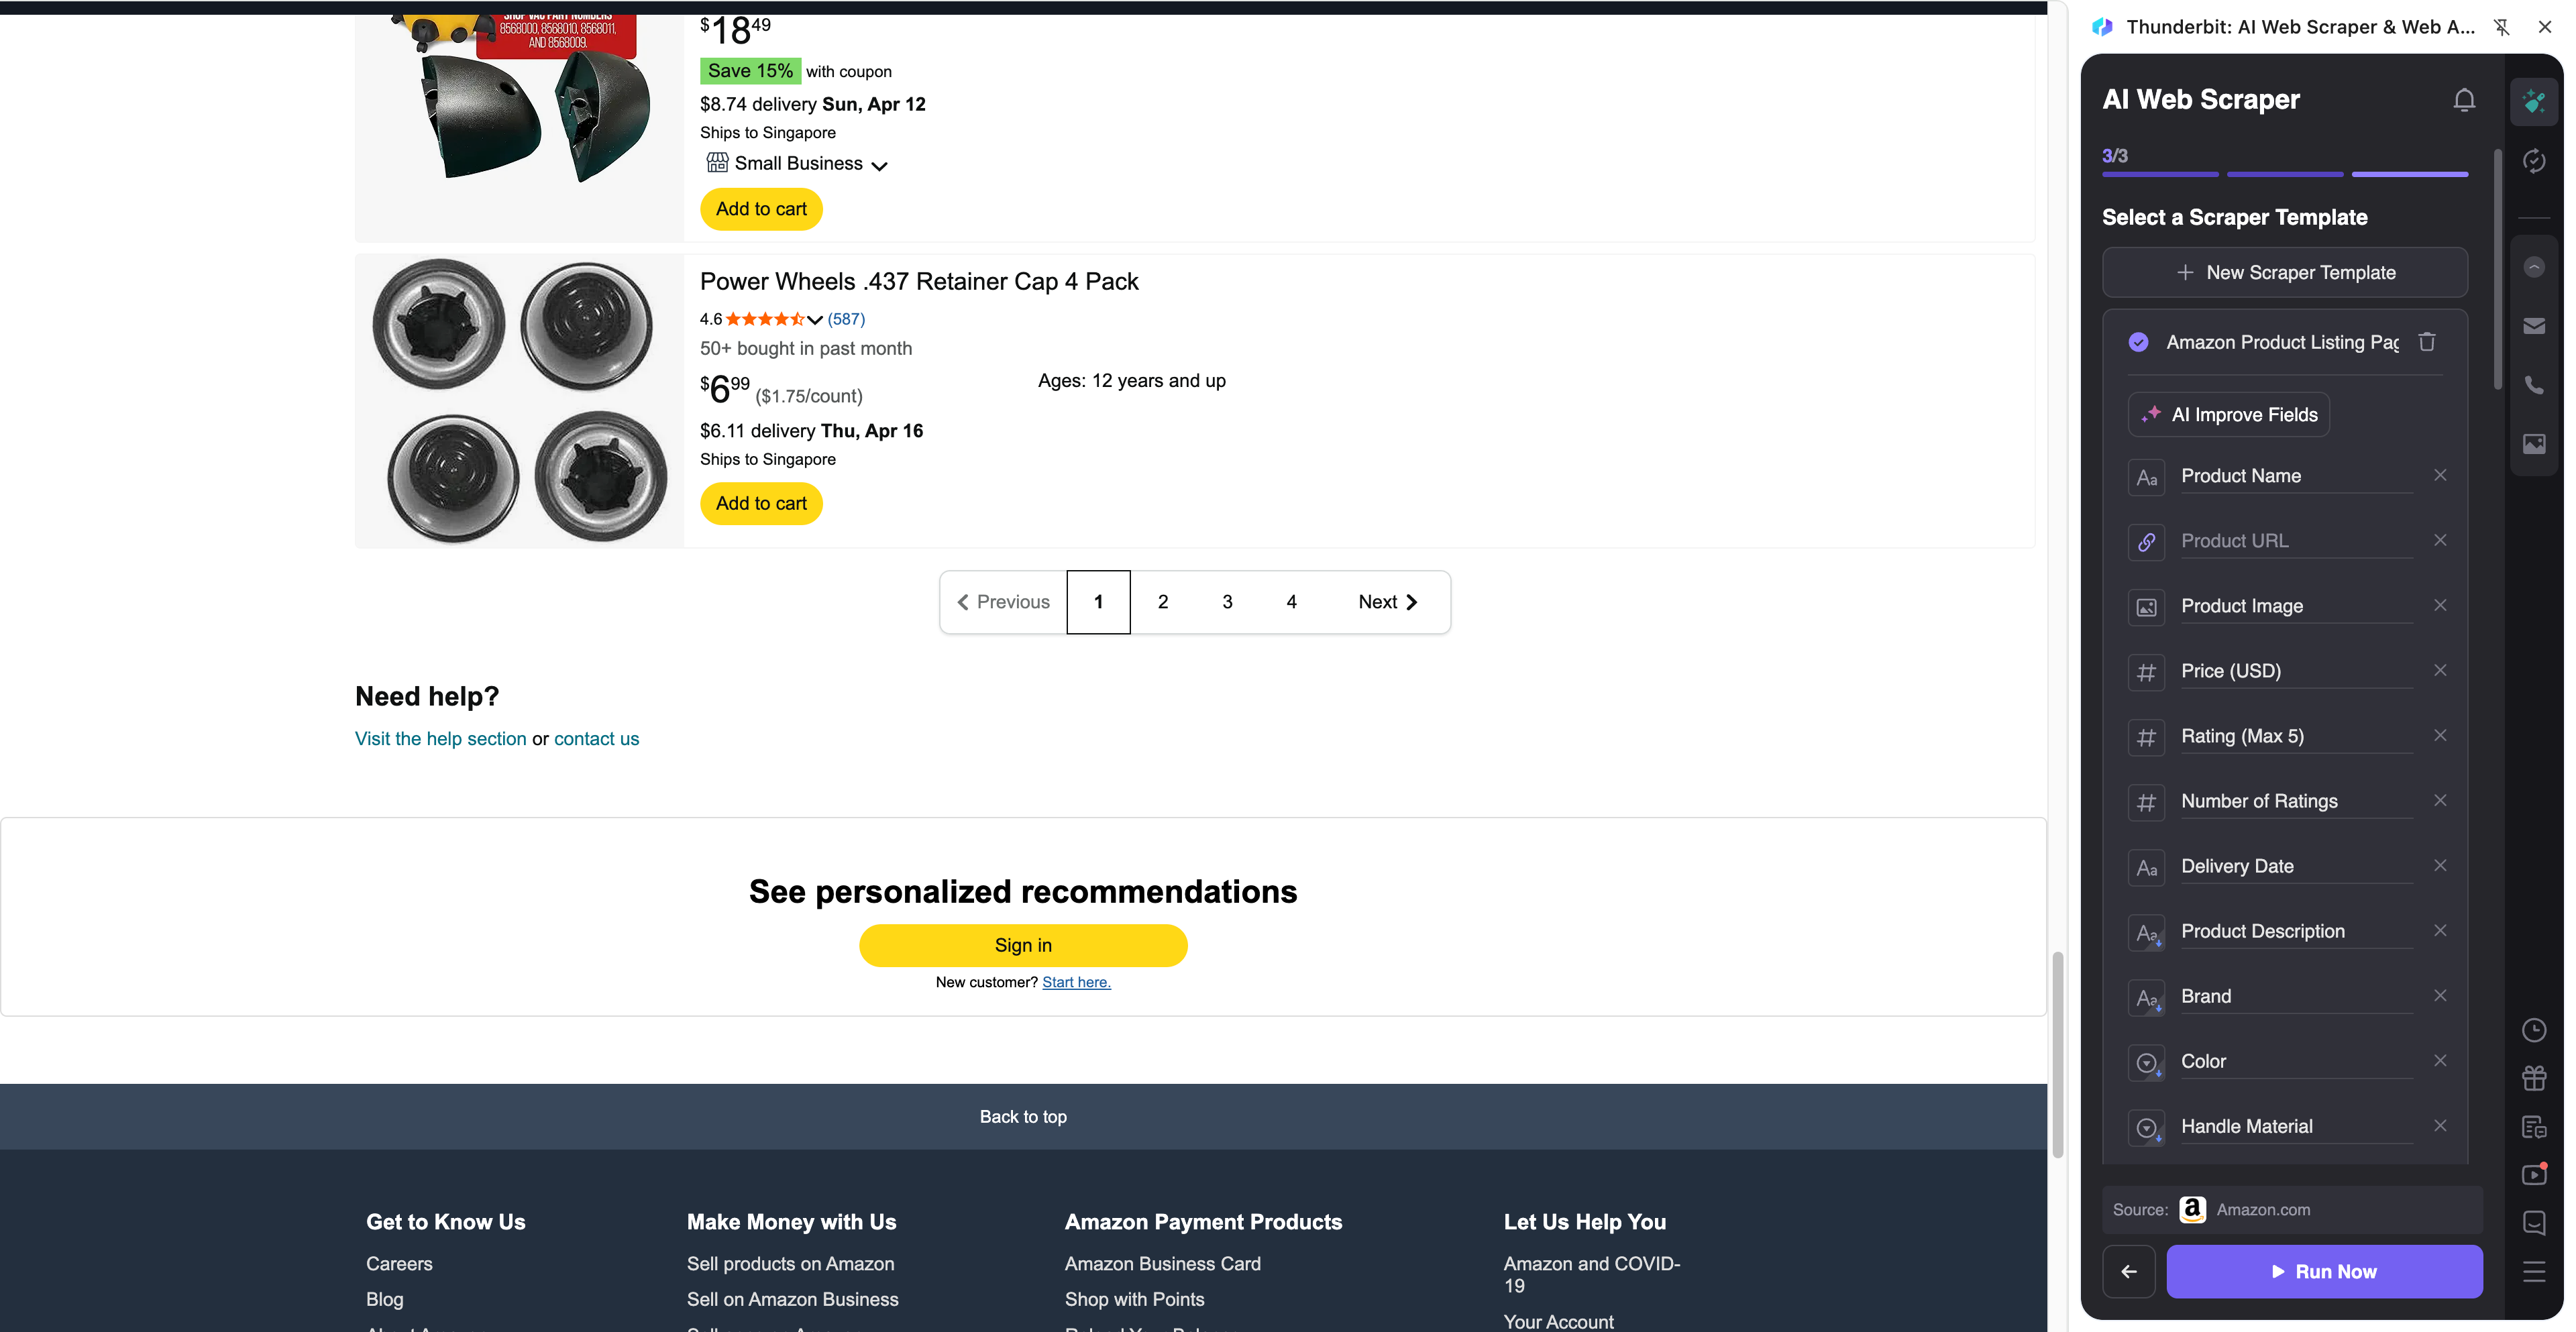Viewport: 2576px width, 1332px height.
Task: Click the gift rewards icon
Action: click(x=2533, y=1078)
